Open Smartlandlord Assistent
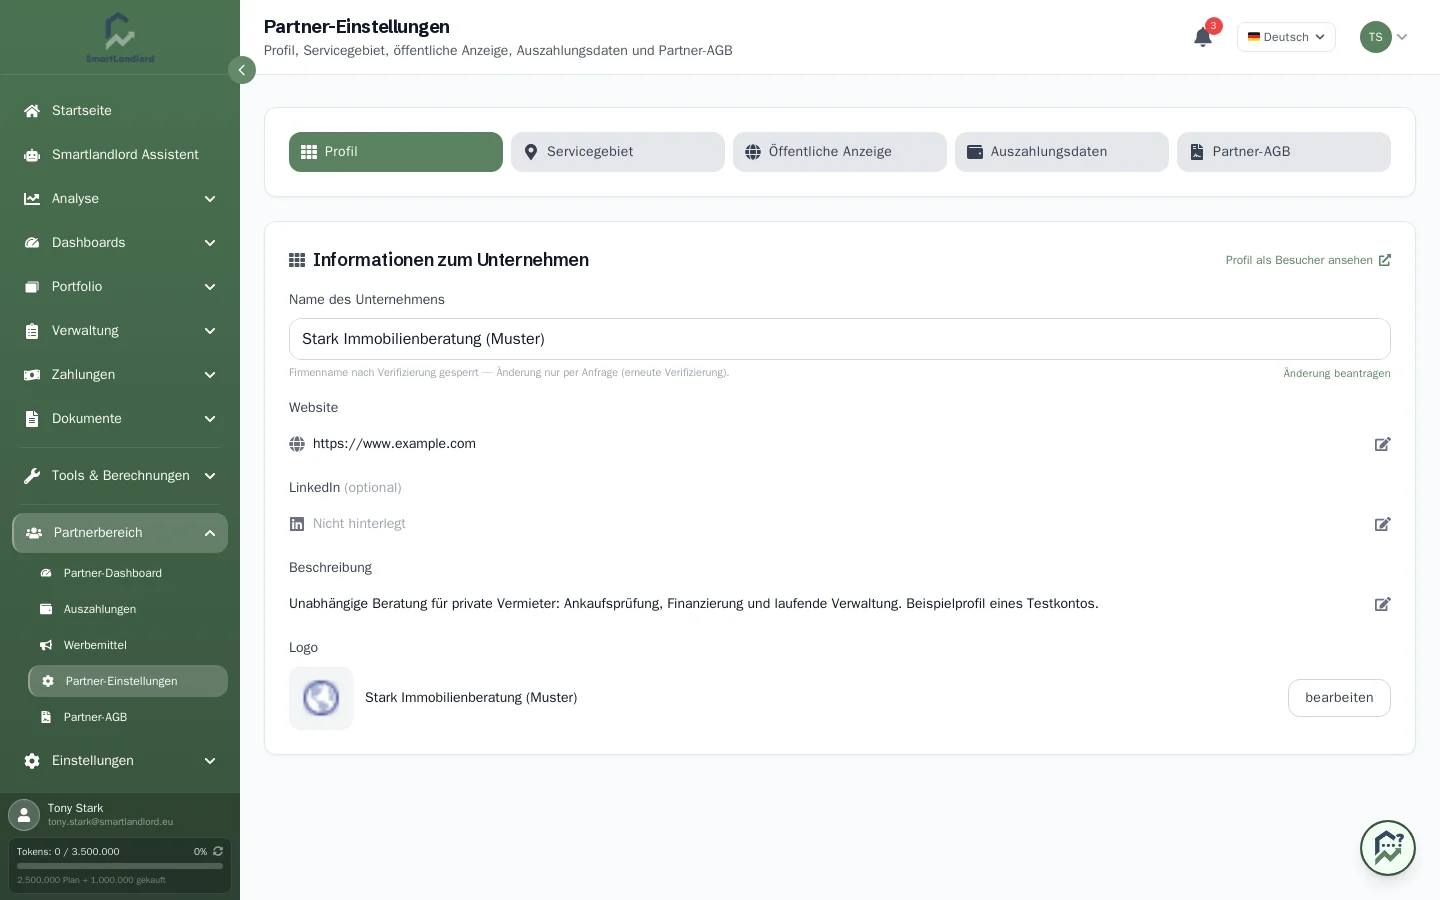Image resolution: width=1440 pixels, height=900 pixels. (x=120, y=155)
